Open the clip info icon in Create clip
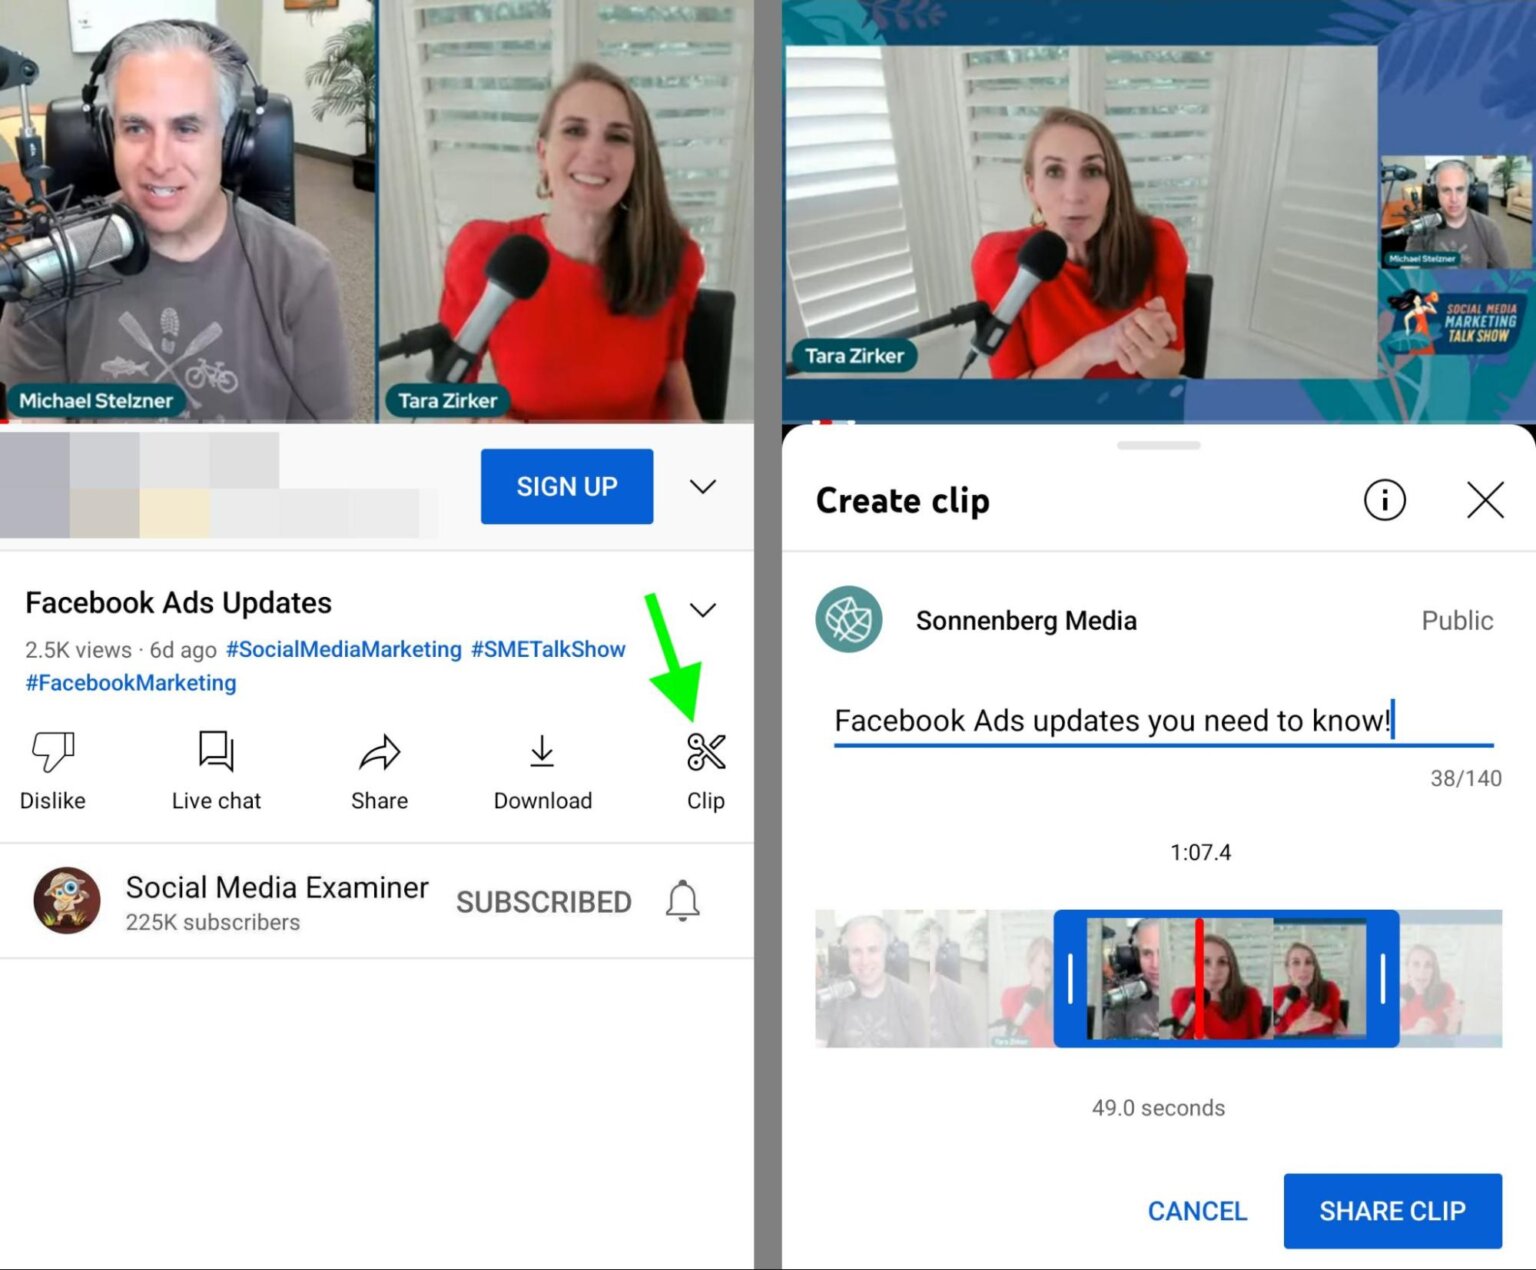The image size is (1536, 1270). (x=1385, y=501)
